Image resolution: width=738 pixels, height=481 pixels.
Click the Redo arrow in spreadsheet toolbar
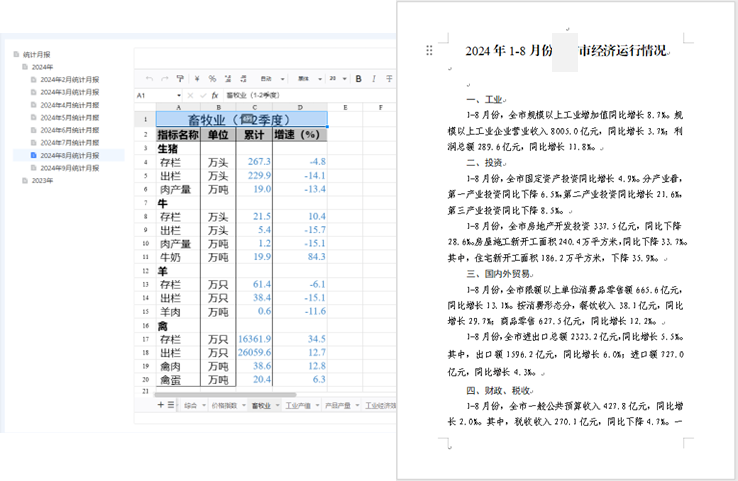point(164,78)
